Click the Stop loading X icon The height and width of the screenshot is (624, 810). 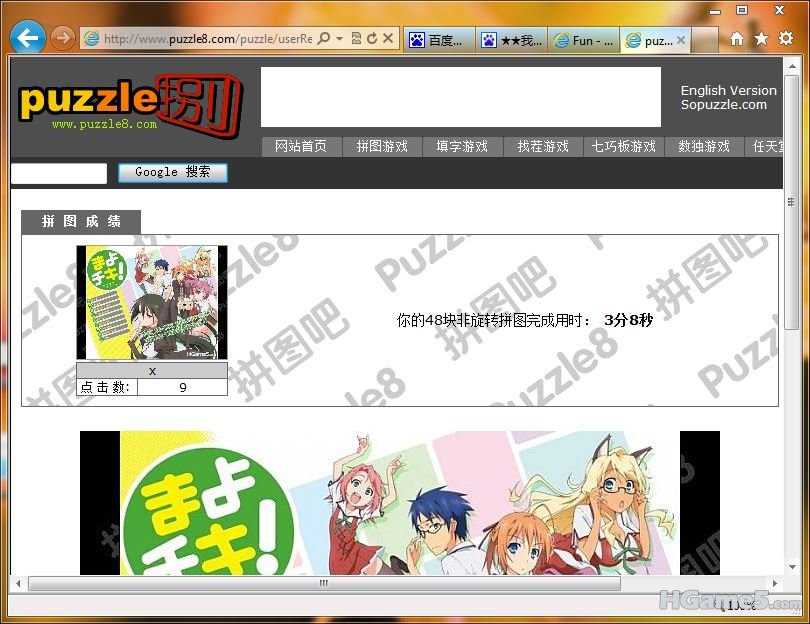pyautogui.click(x=388, y=38)
